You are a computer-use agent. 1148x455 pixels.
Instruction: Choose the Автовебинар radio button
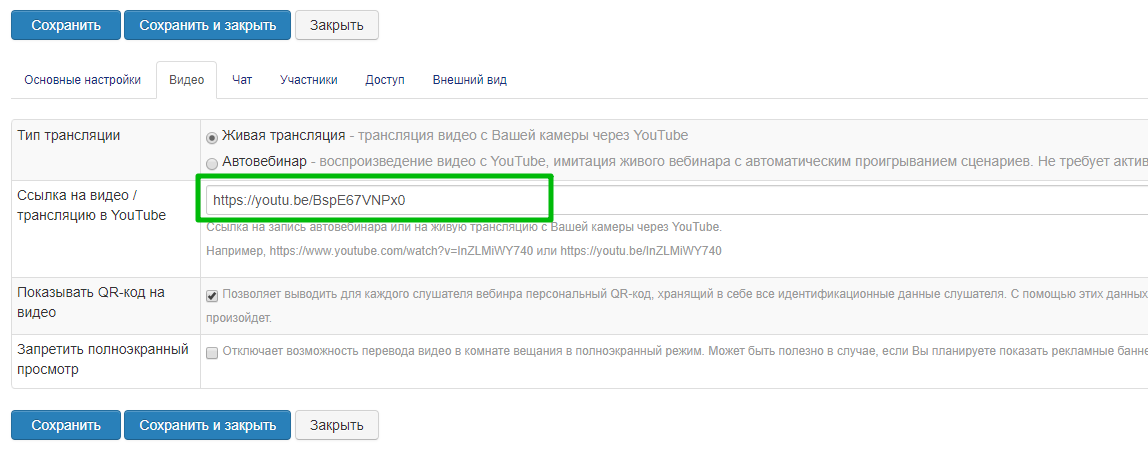tap(212, 163)
